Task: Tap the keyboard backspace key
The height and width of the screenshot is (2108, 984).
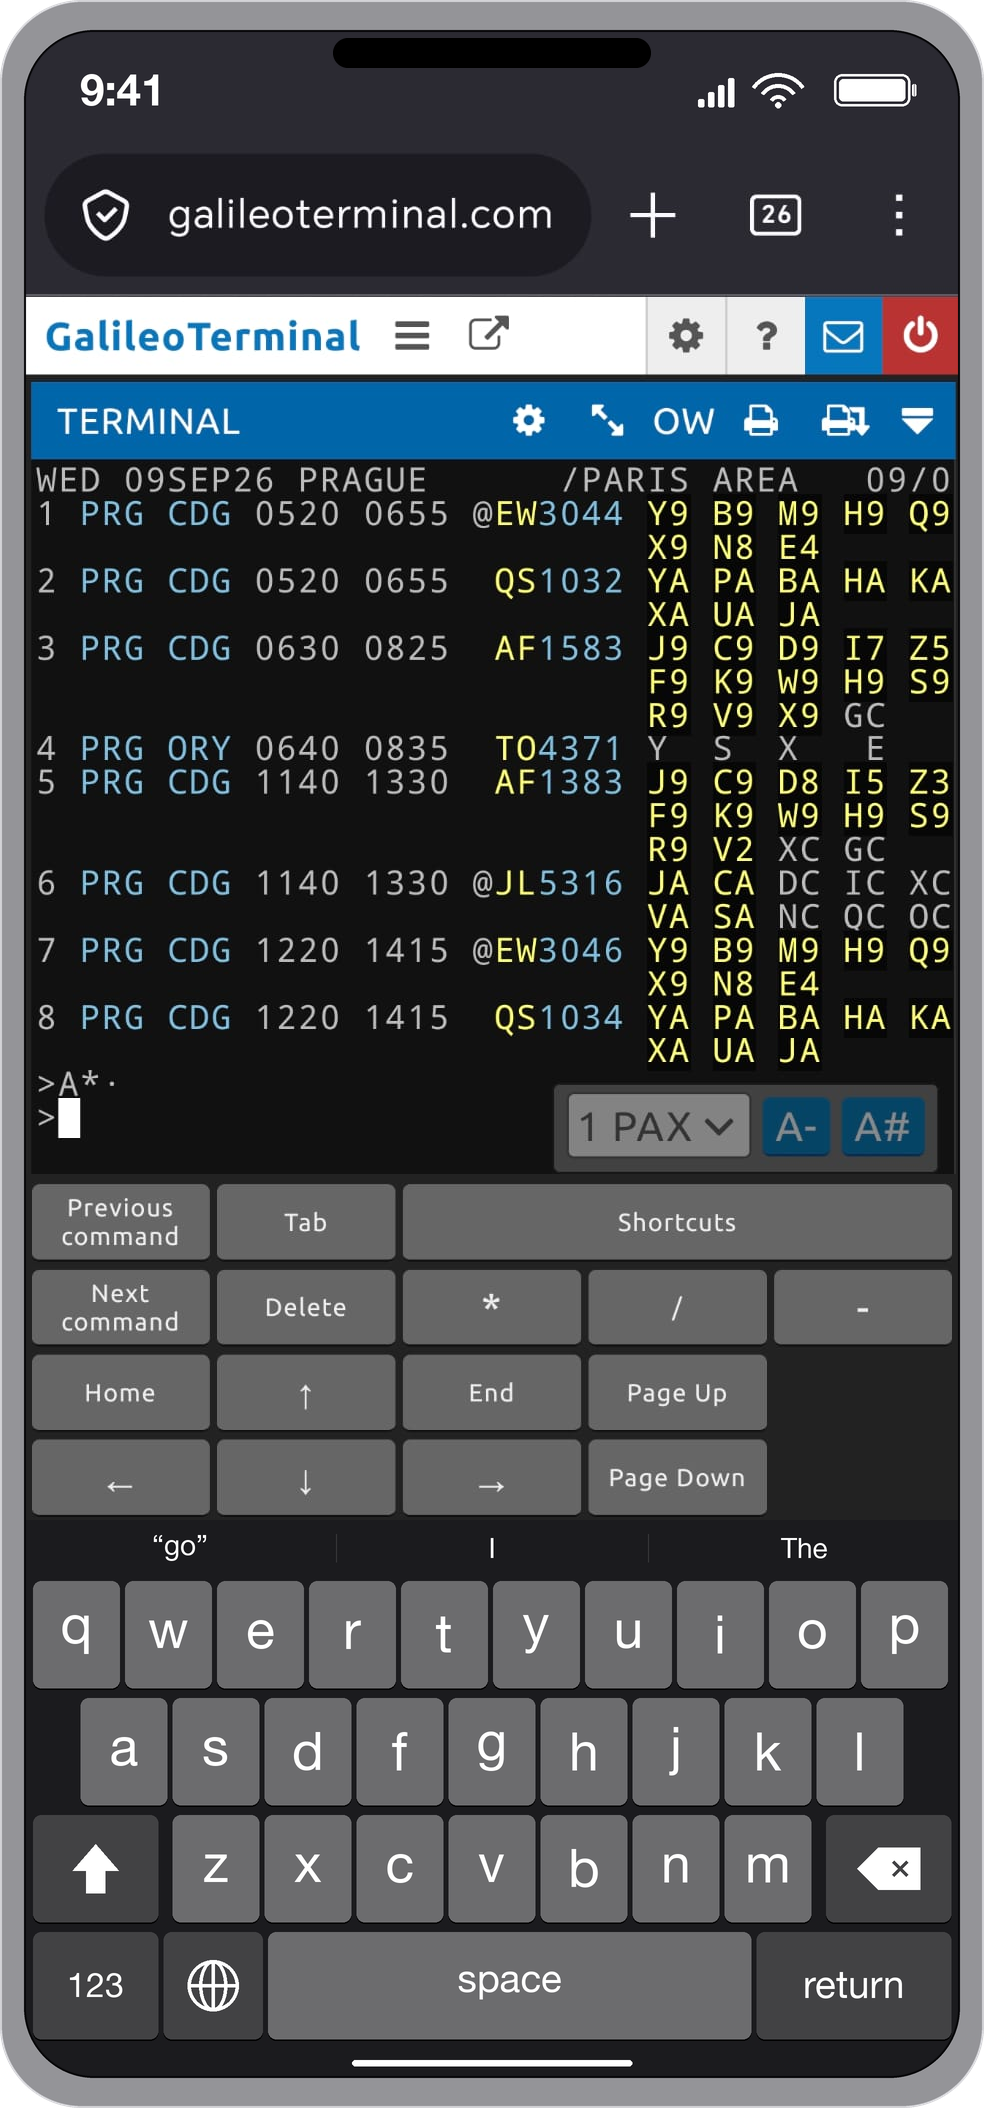Action: 888,1868
